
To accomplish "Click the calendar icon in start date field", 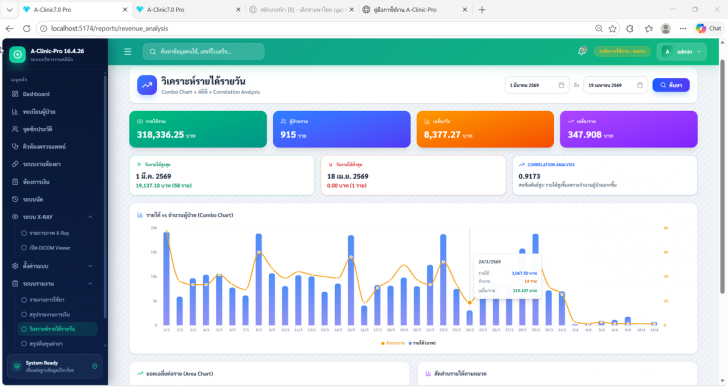I will pyautogui.click(x=561, y=85).
